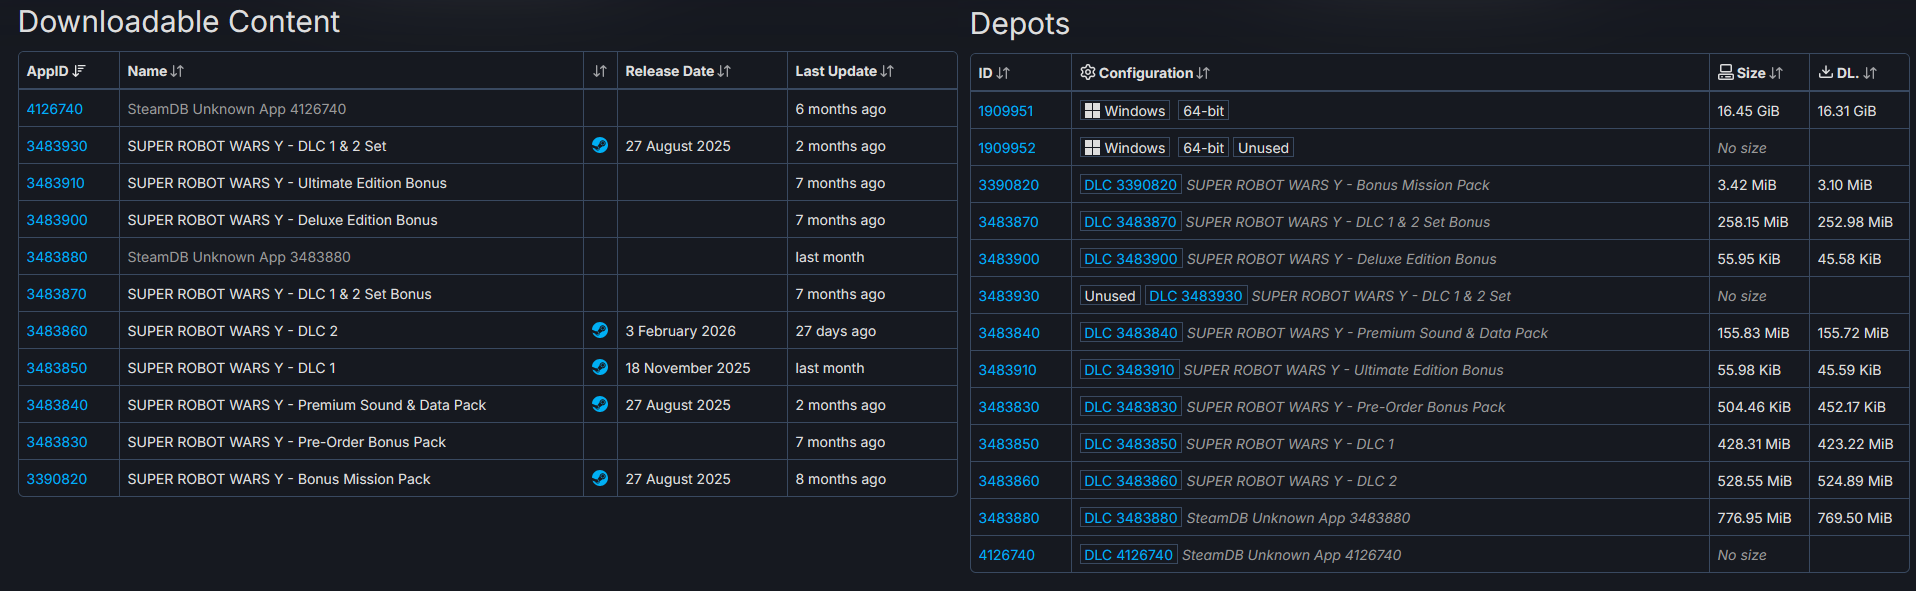This screenshot has height=591, width=1916.
Task: Click Windows logo icon in depot 1909952 row
Action: (x=1092, y=148)
